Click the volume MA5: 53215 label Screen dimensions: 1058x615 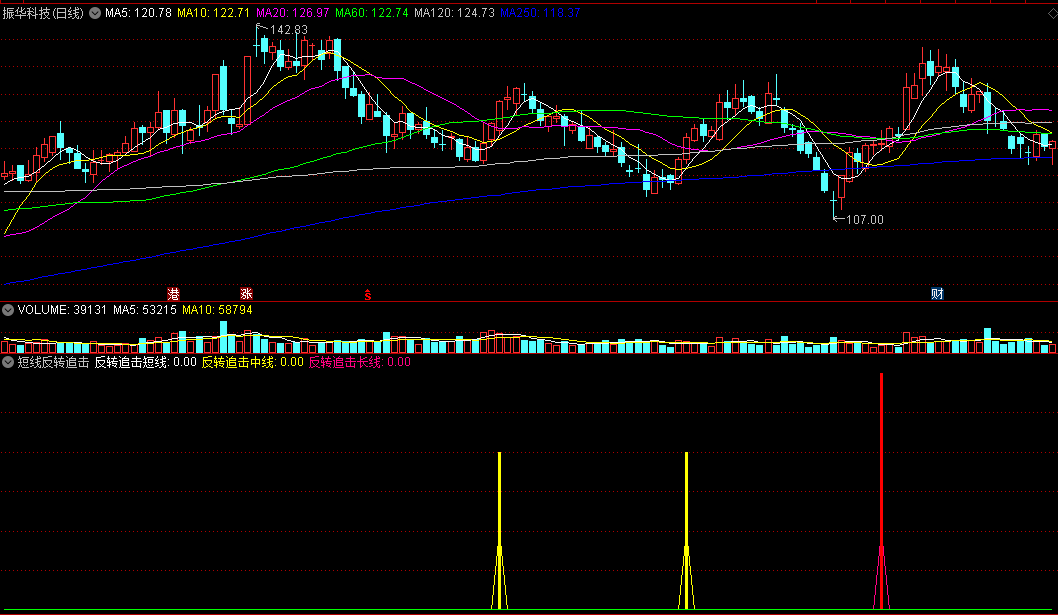tap(144, 310)
